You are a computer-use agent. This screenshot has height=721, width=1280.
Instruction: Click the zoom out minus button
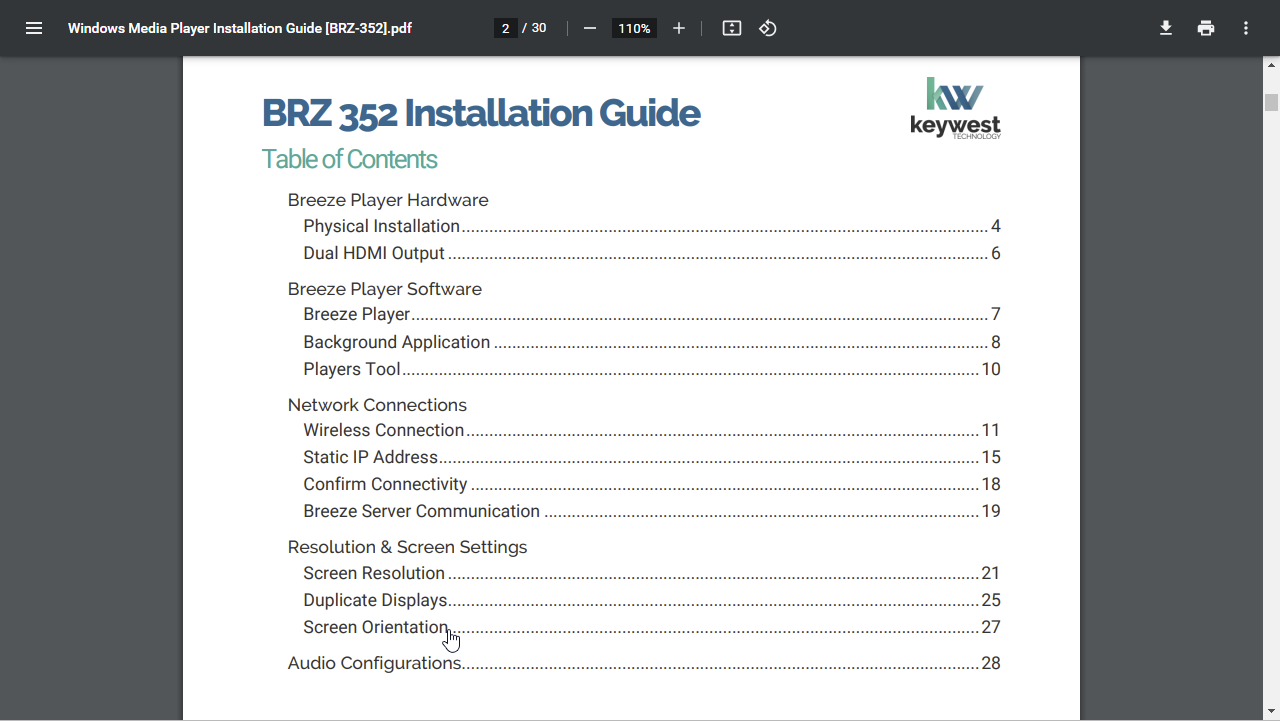coord(590,28)
